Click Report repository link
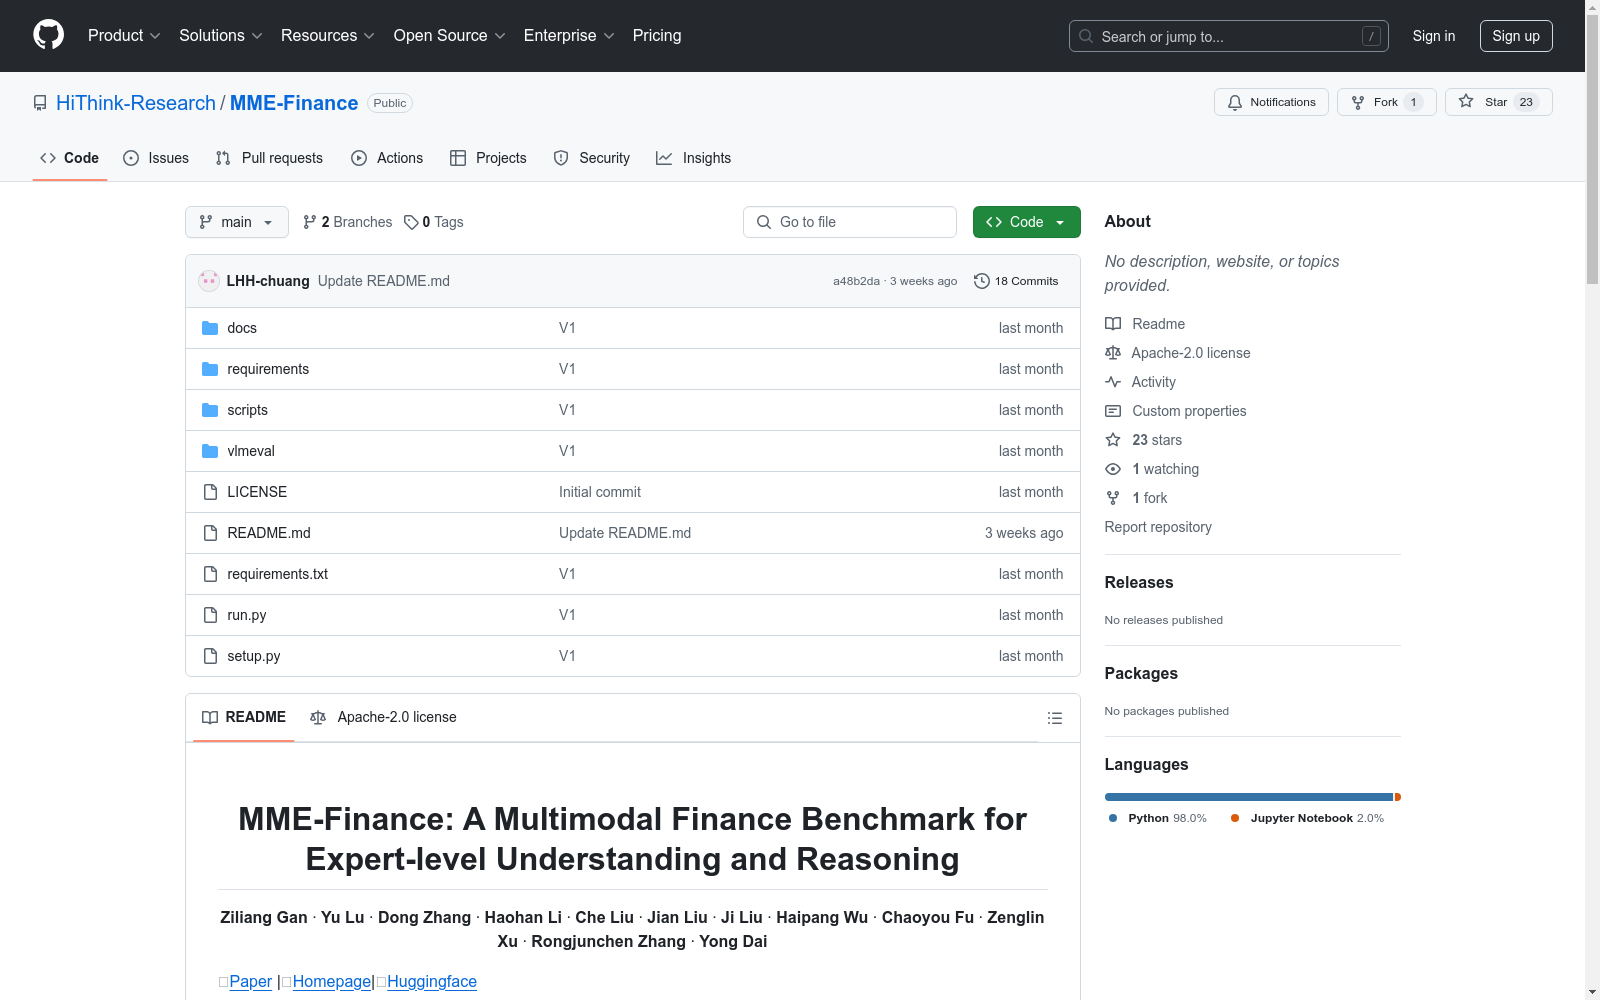1600x1000 pixels. tap(1158, 527)
